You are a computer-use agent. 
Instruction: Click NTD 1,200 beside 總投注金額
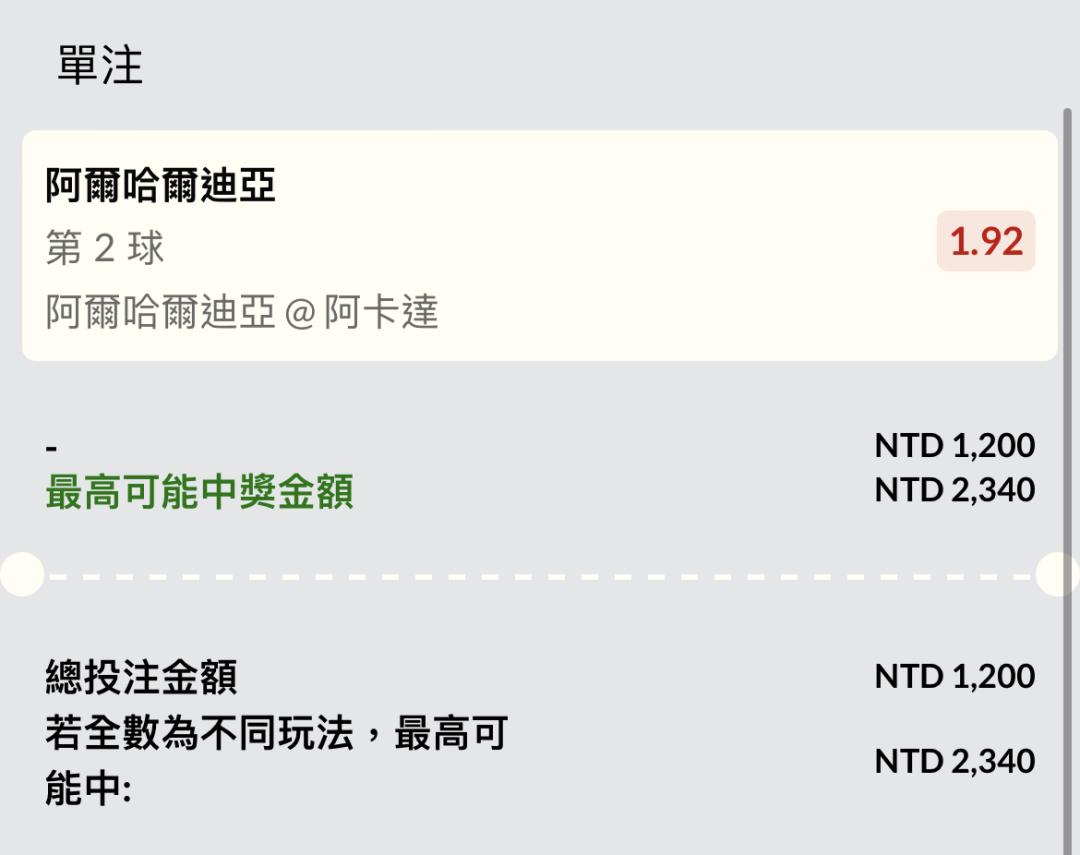tap(954, 677)
